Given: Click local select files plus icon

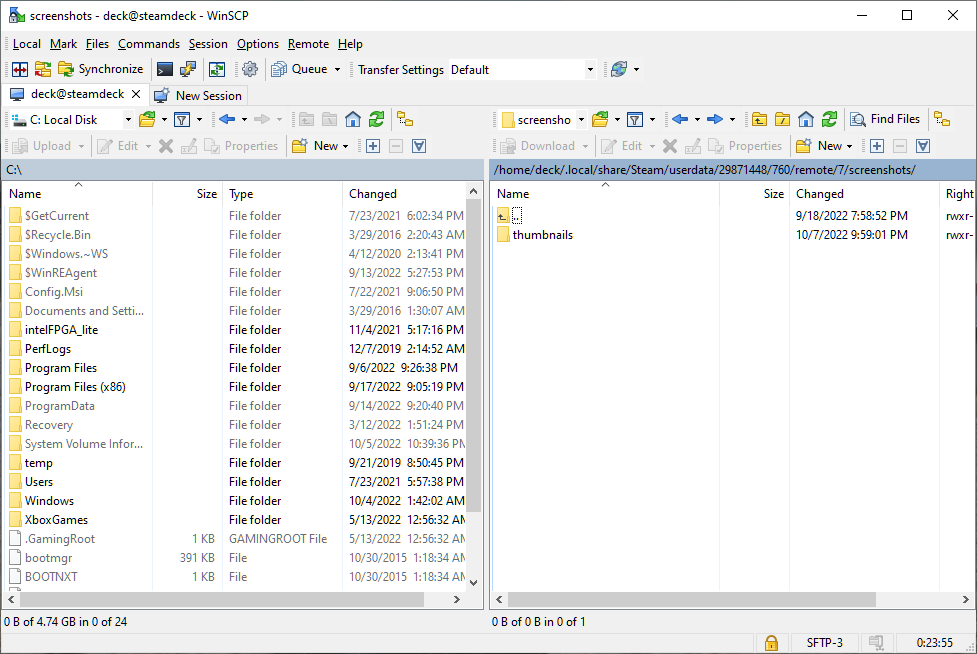Looking at the screenshot, I should (x=373, y=146).
